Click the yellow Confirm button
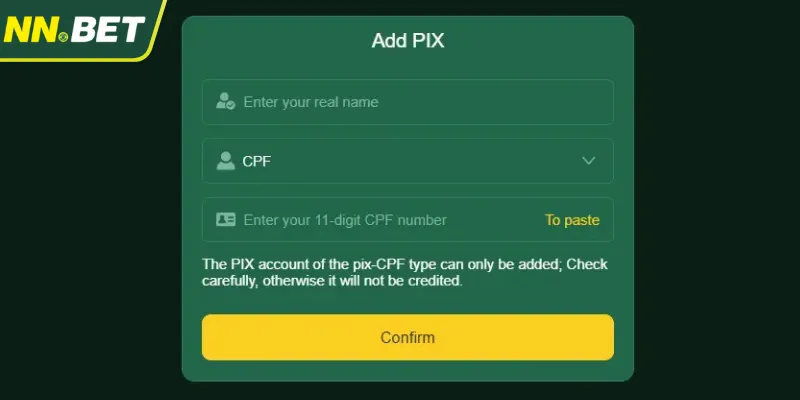This screenshot has height=400, width=800. coord(408,337)
